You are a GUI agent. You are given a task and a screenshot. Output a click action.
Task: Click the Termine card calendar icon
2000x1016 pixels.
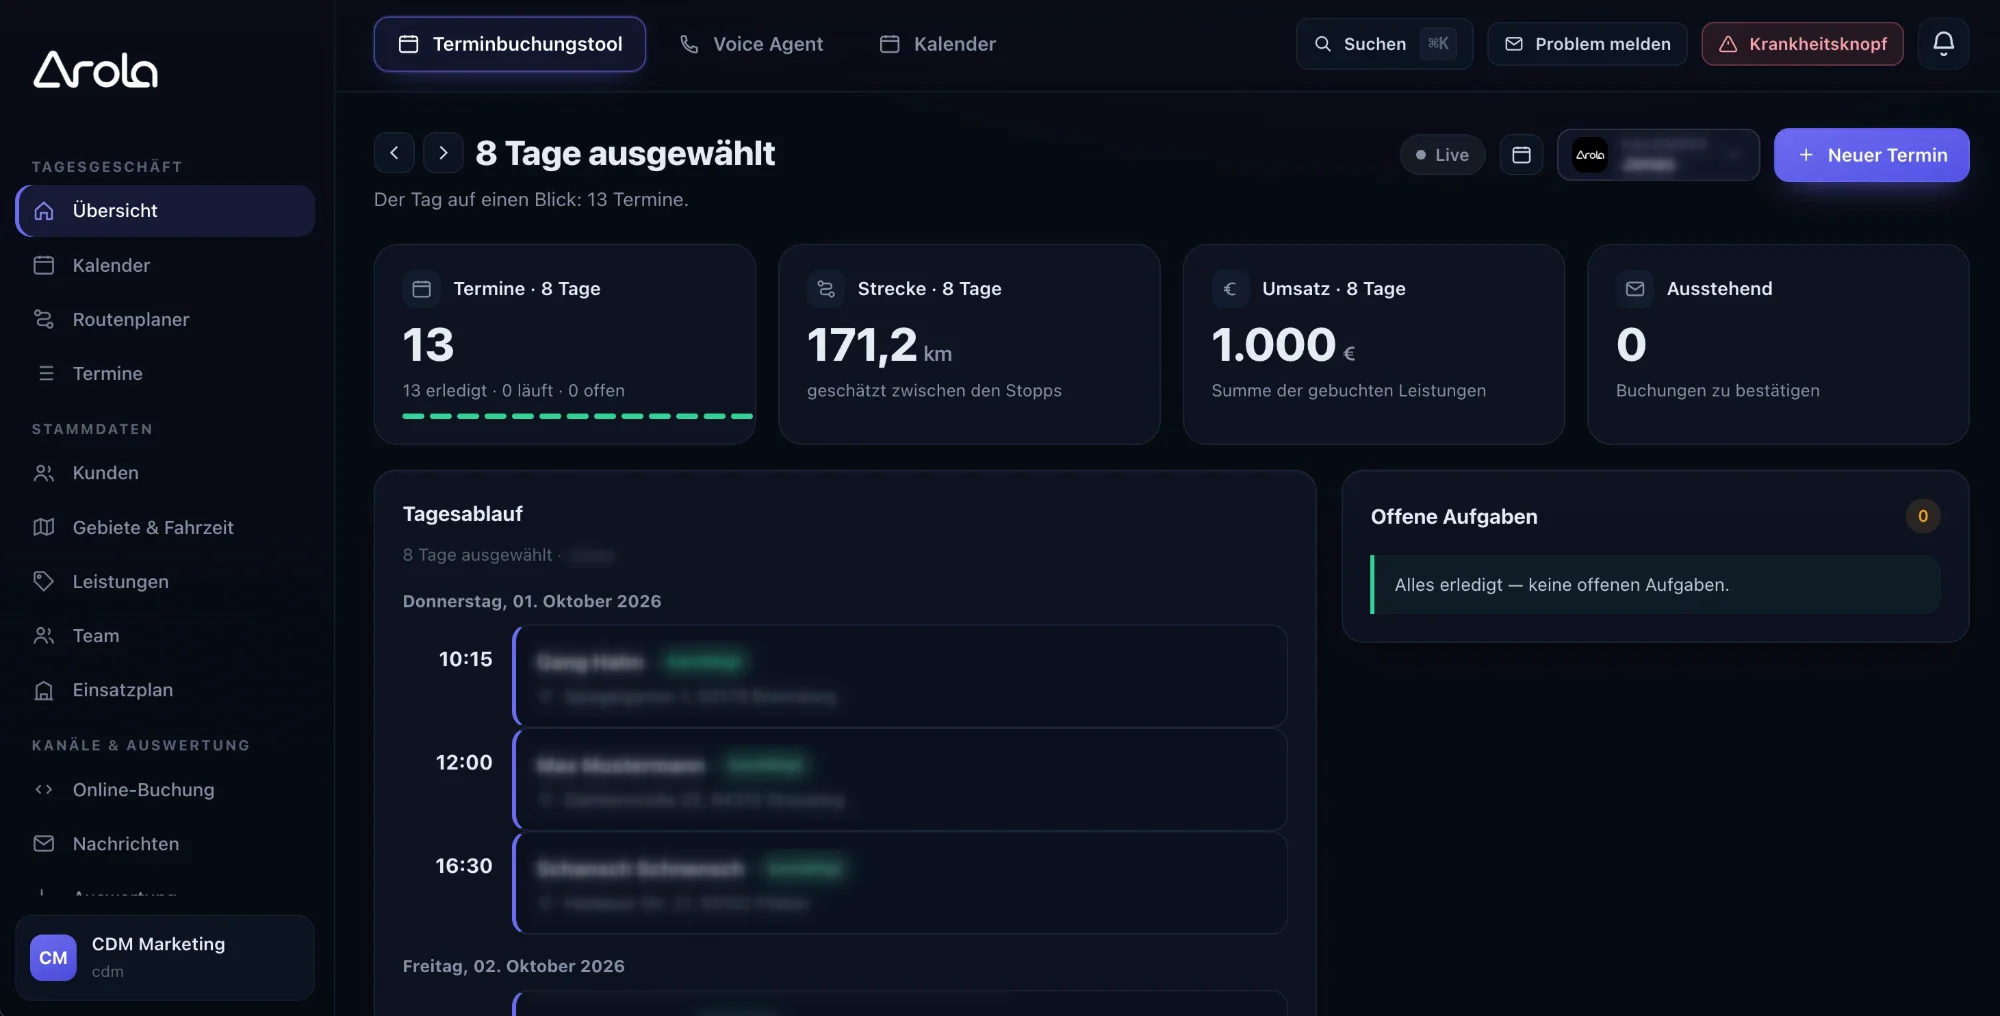tap(422, 289)
